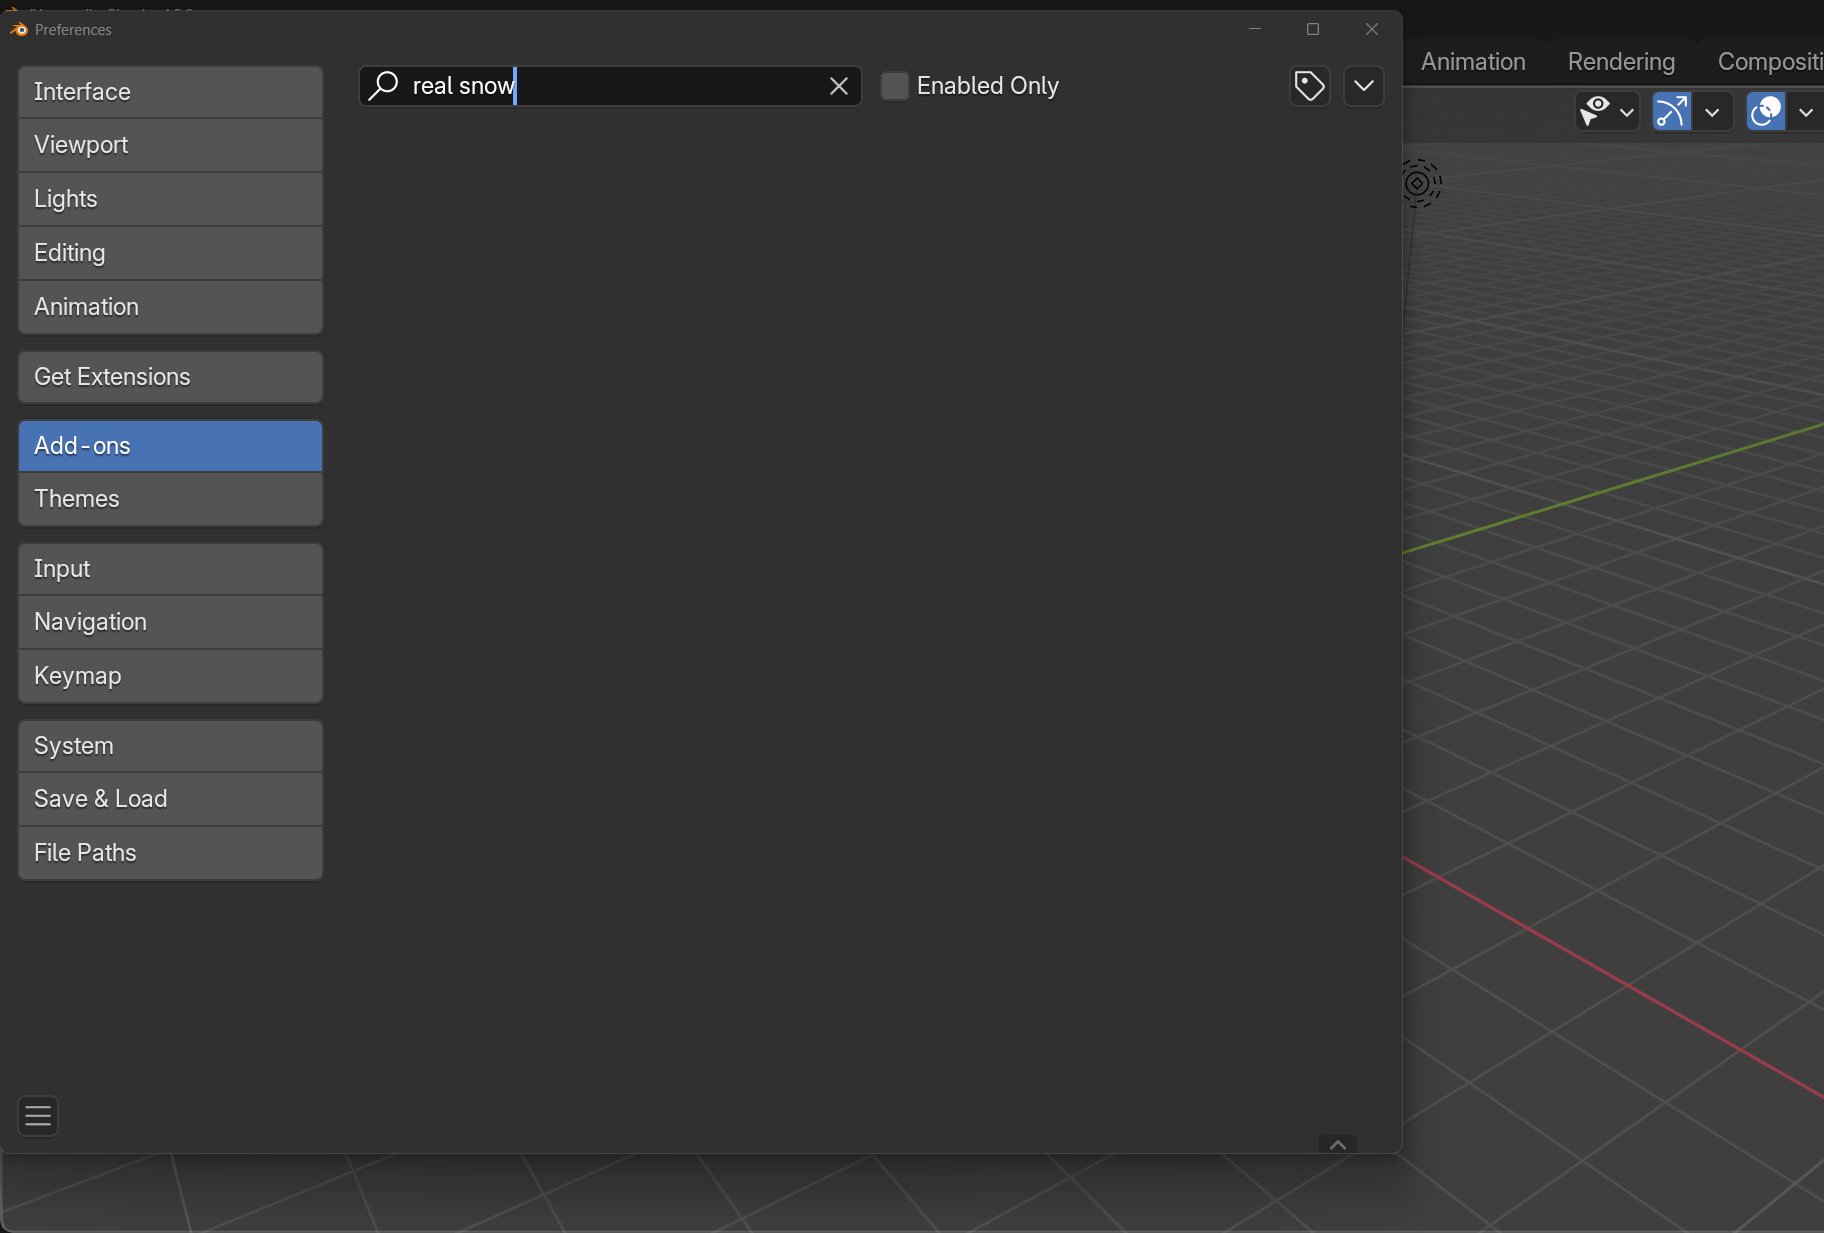Toggle the viewport overlays icon
Screen dimensions: 1824x1233
tap(1766, 111)
